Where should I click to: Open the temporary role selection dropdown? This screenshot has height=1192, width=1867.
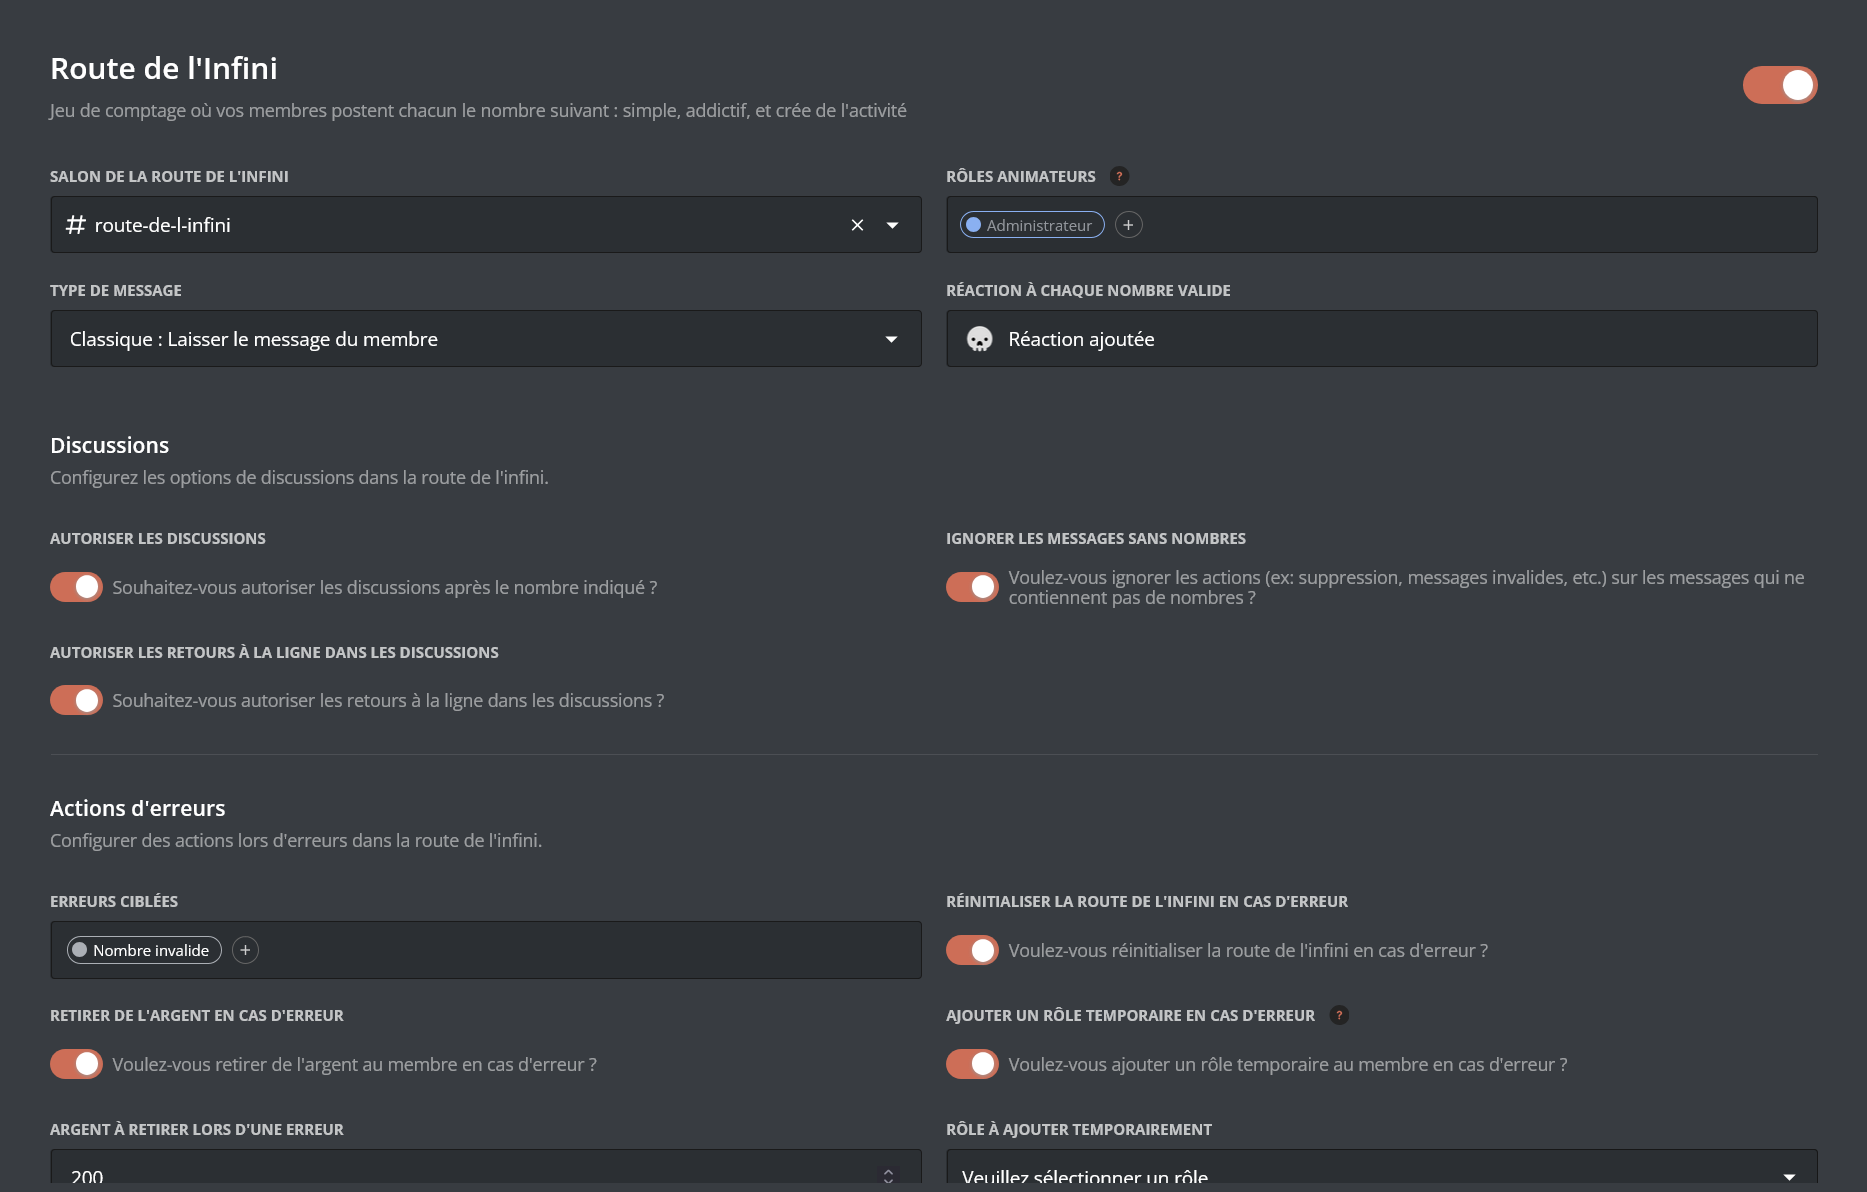(1788, 1176)
